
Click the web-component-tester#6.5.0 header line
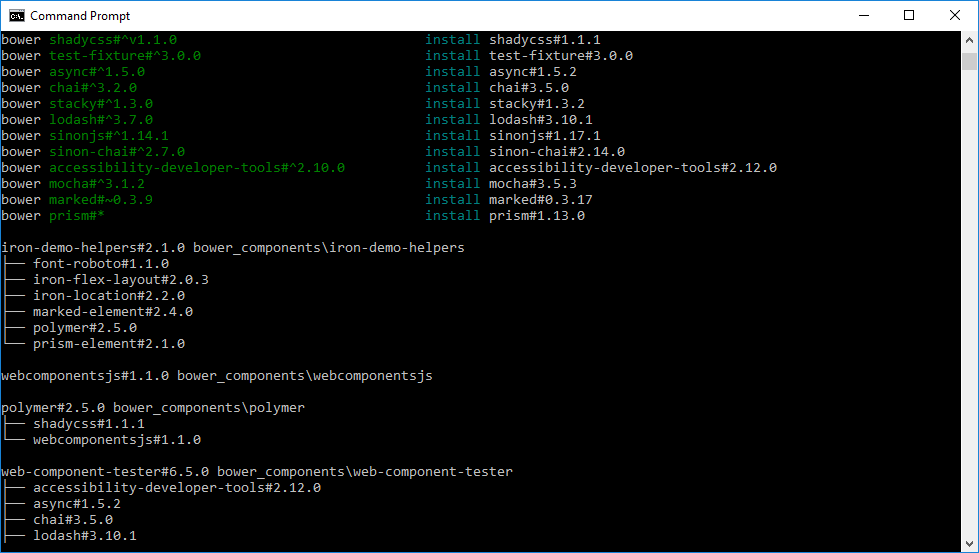(x=256, y=472)
